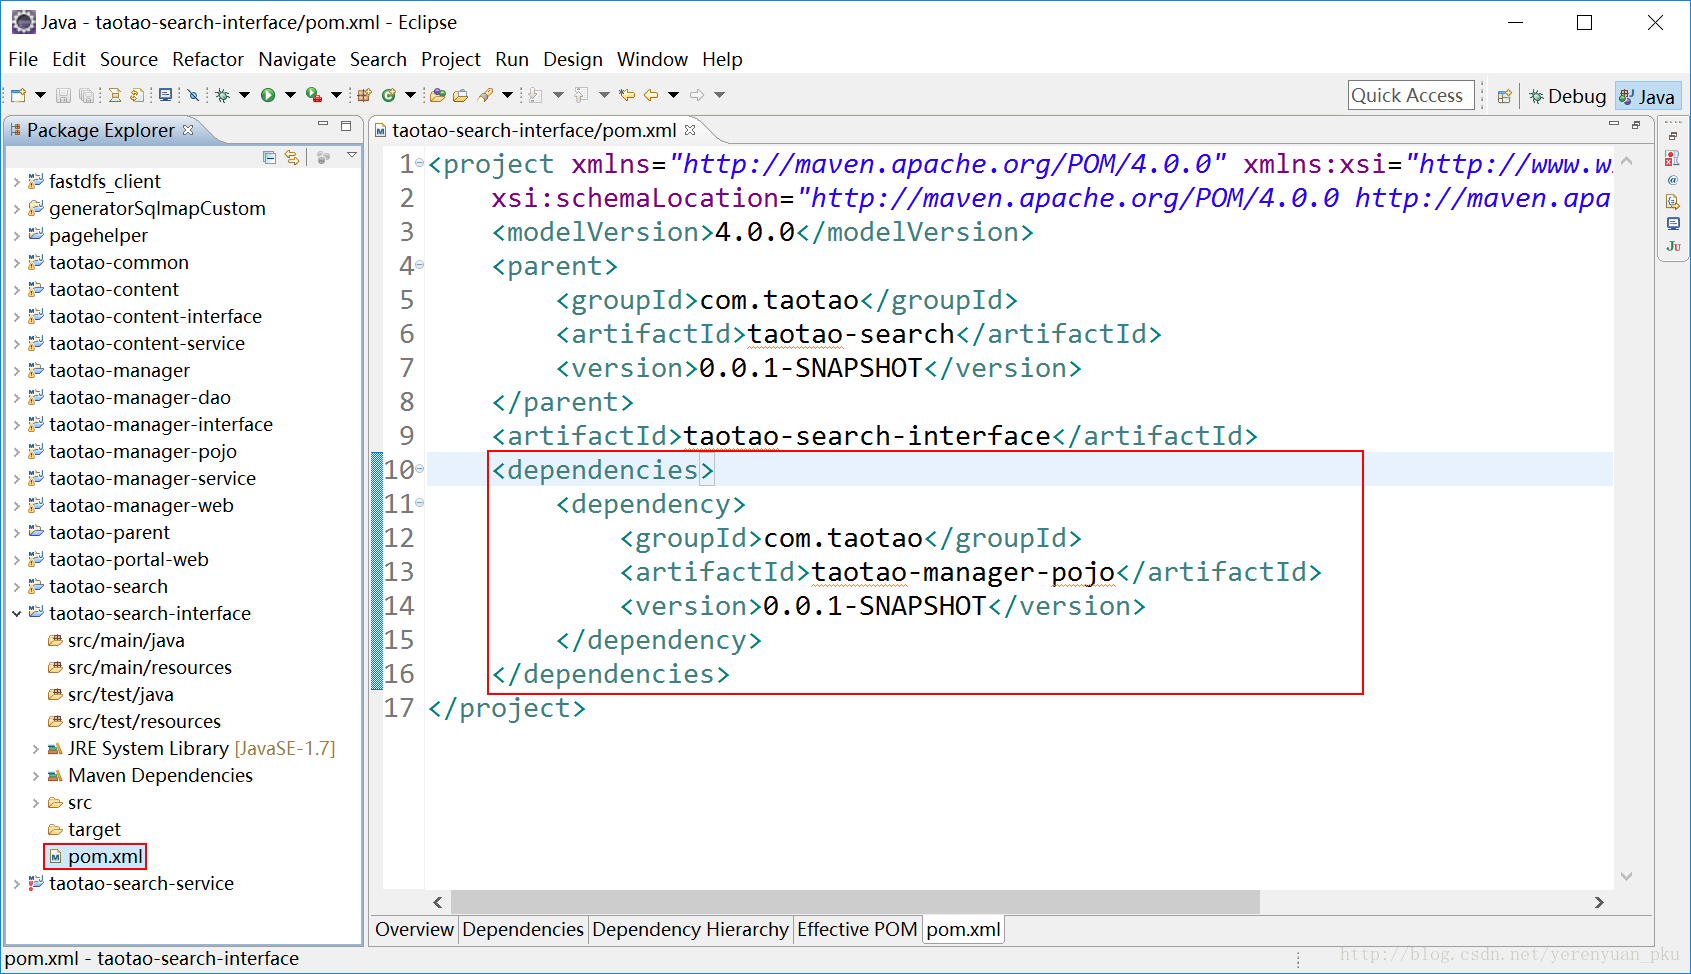Click the Search flashlight icon

pyautogui.click(x=486, y=95)
